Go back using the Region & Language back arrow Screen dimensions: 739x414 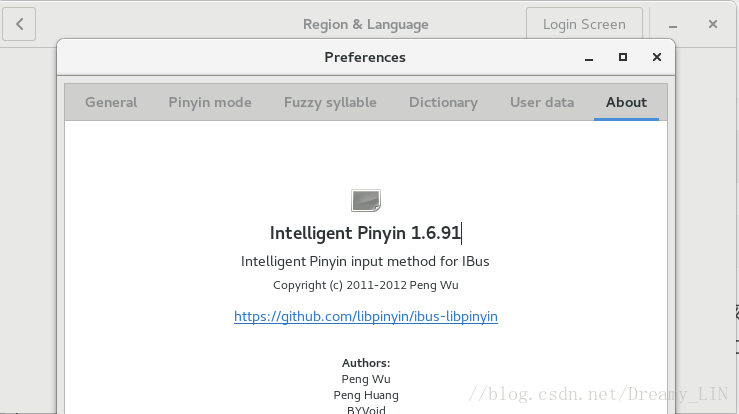click(x=19, y=24)
